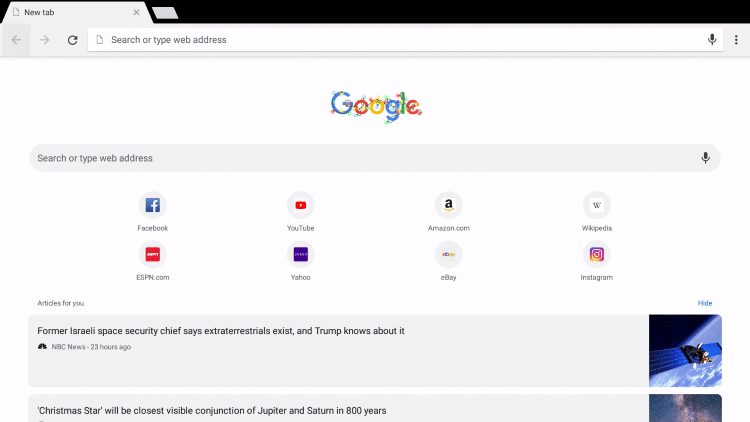Viewport: 750px width, 422px height.
Task: Open a new tab with the tab button
Action: (165, 13)
